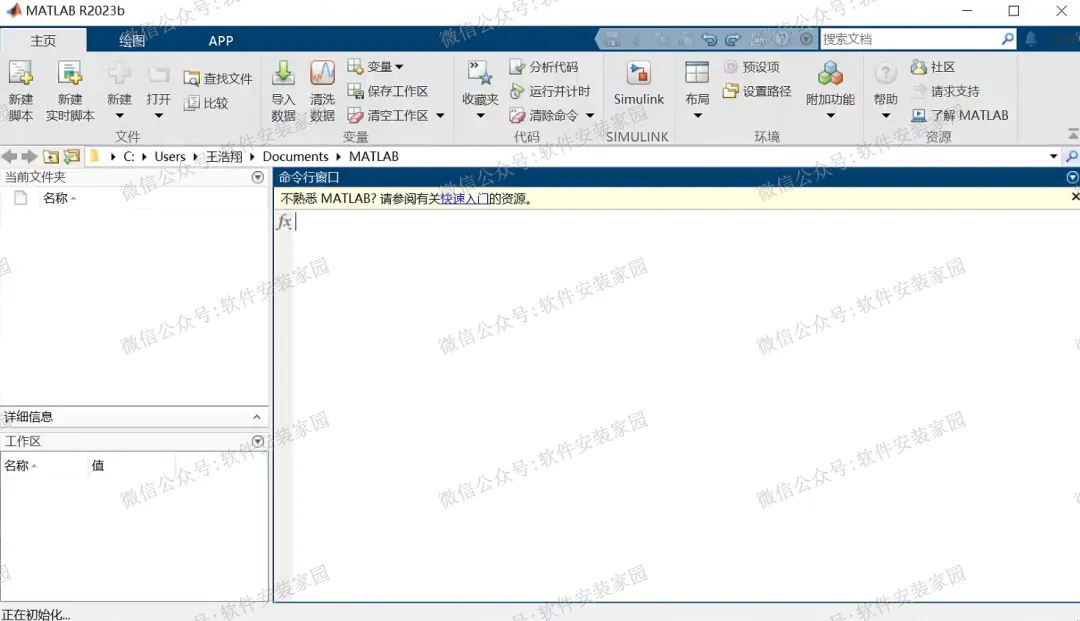This screenshot has height=621, width=1080.
Task: Click the browse for folder icon
Action: (x=72, y=156)
